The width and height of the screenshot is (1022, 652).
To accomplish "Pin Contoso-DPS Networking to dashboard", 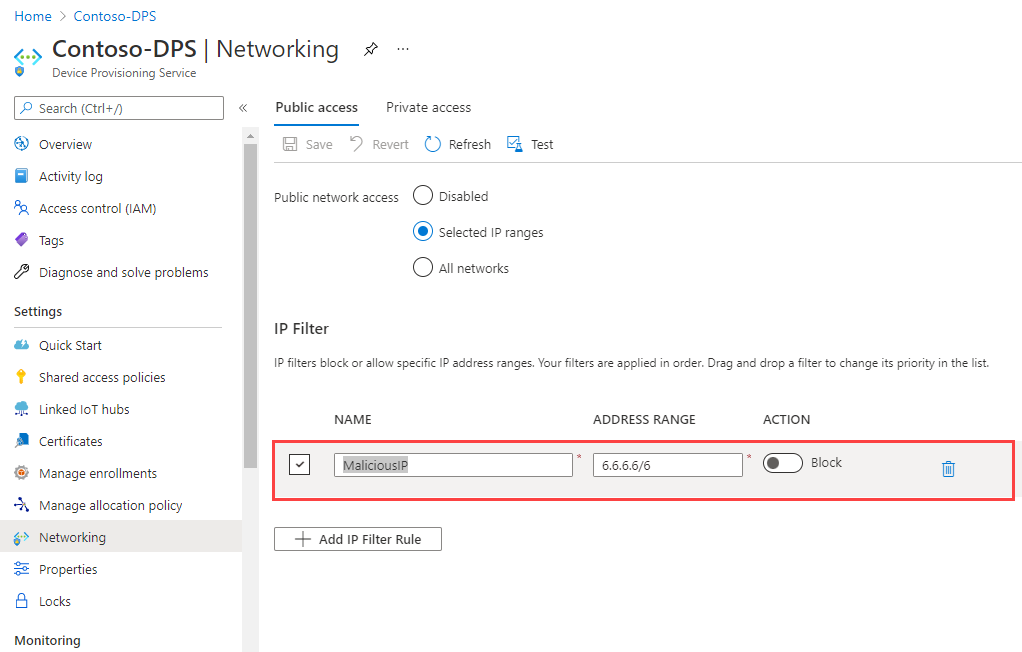I will point(371,48).
